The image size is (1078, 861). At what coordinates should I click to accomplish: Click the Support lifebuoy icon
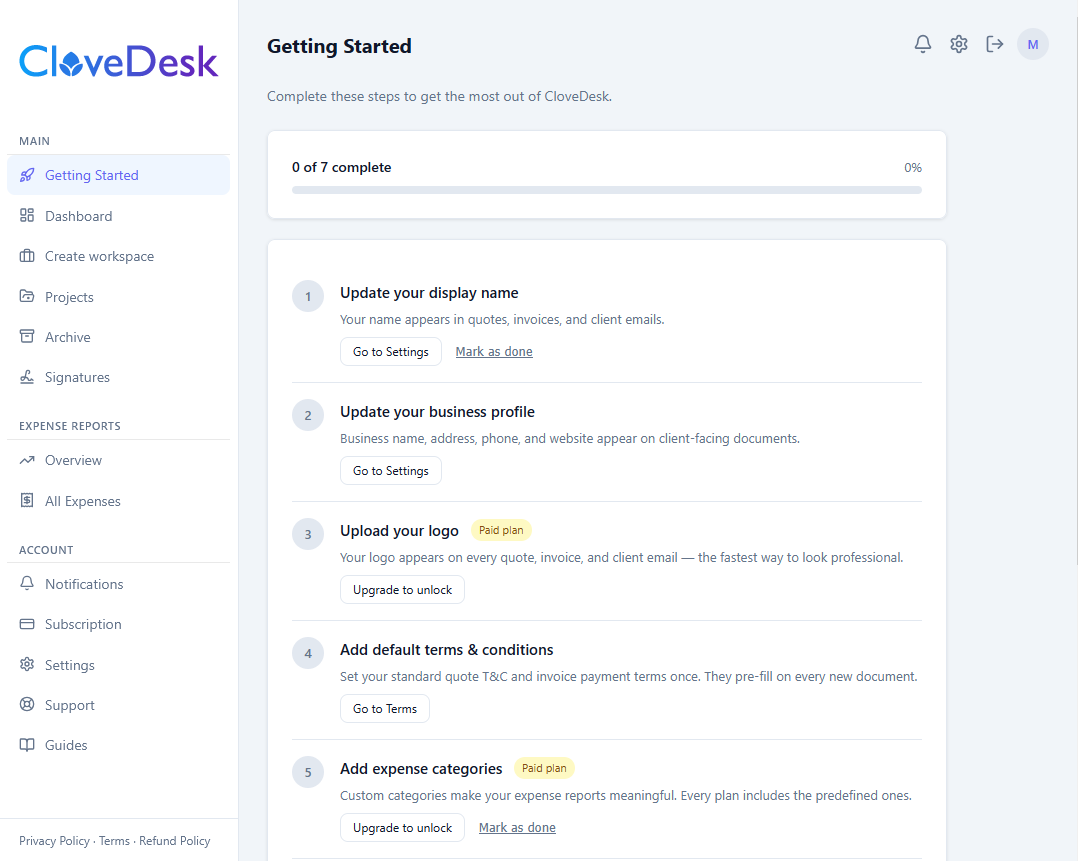[27, 705]
